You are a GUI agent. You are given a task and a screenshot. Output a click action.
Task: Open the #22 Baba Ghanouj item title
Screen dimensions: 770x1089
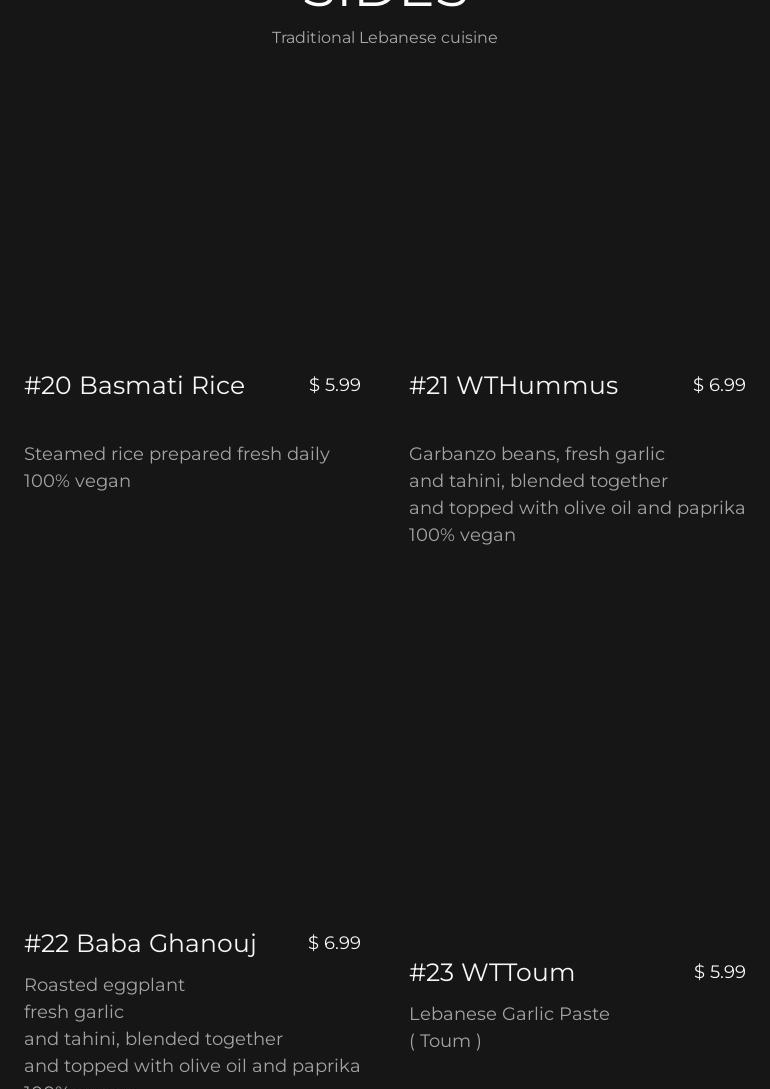click(x=140, y=944)
